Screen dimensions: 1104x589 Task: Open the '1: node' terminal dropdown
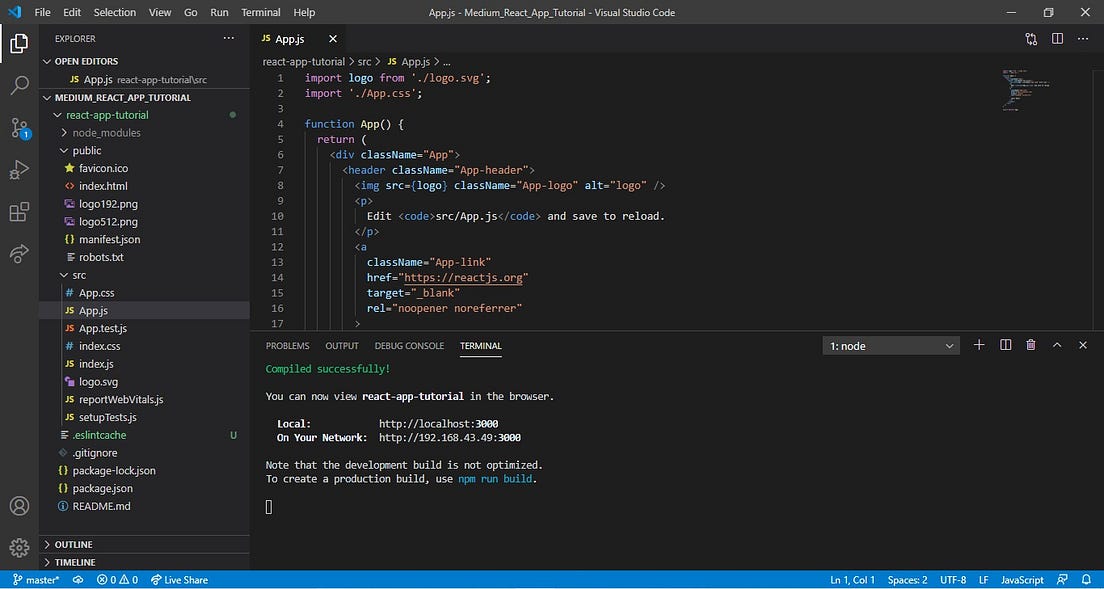pyautogui.click(x=889, y=345)
